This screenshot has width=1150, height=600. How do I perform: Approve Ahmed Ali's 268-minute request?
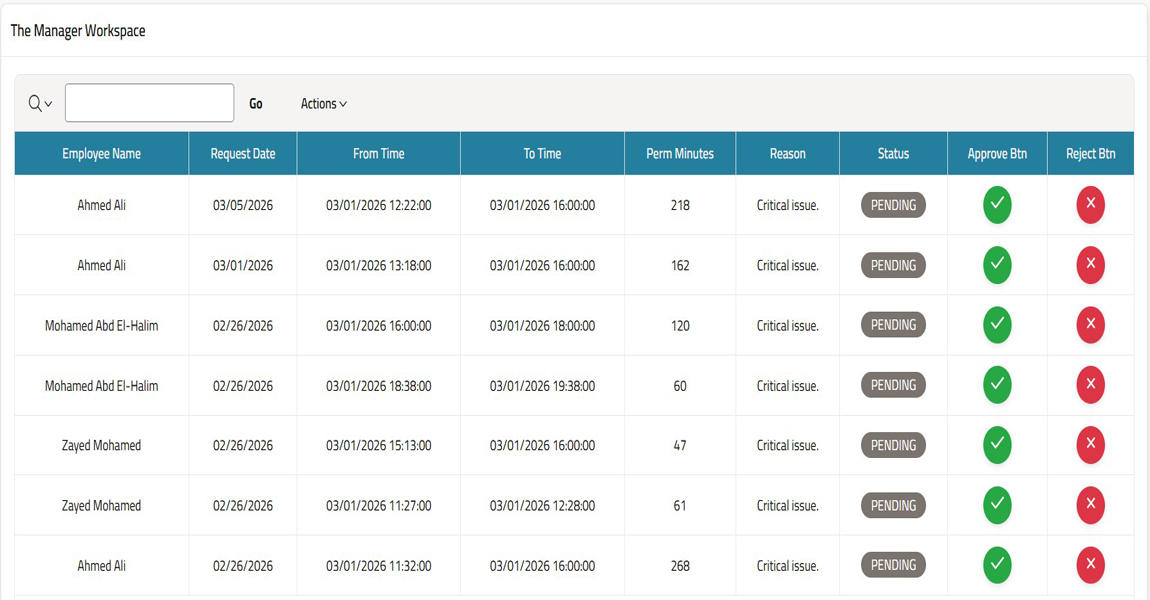tap(997, 565)
